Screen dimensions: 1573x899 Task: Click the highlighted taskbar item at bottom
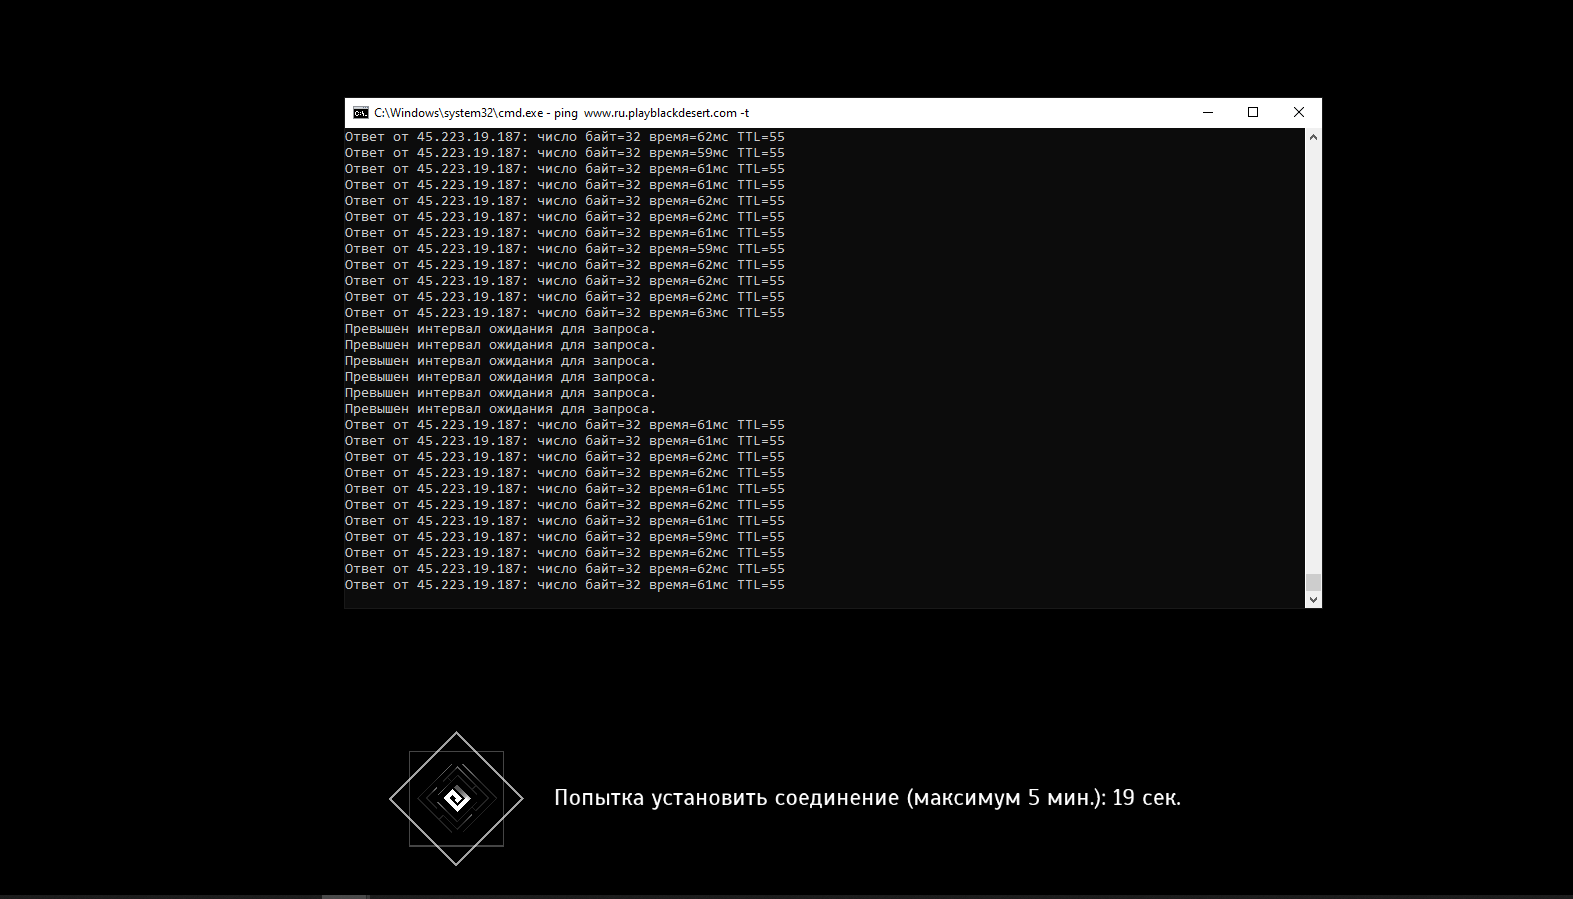click(x=346, y=896)
